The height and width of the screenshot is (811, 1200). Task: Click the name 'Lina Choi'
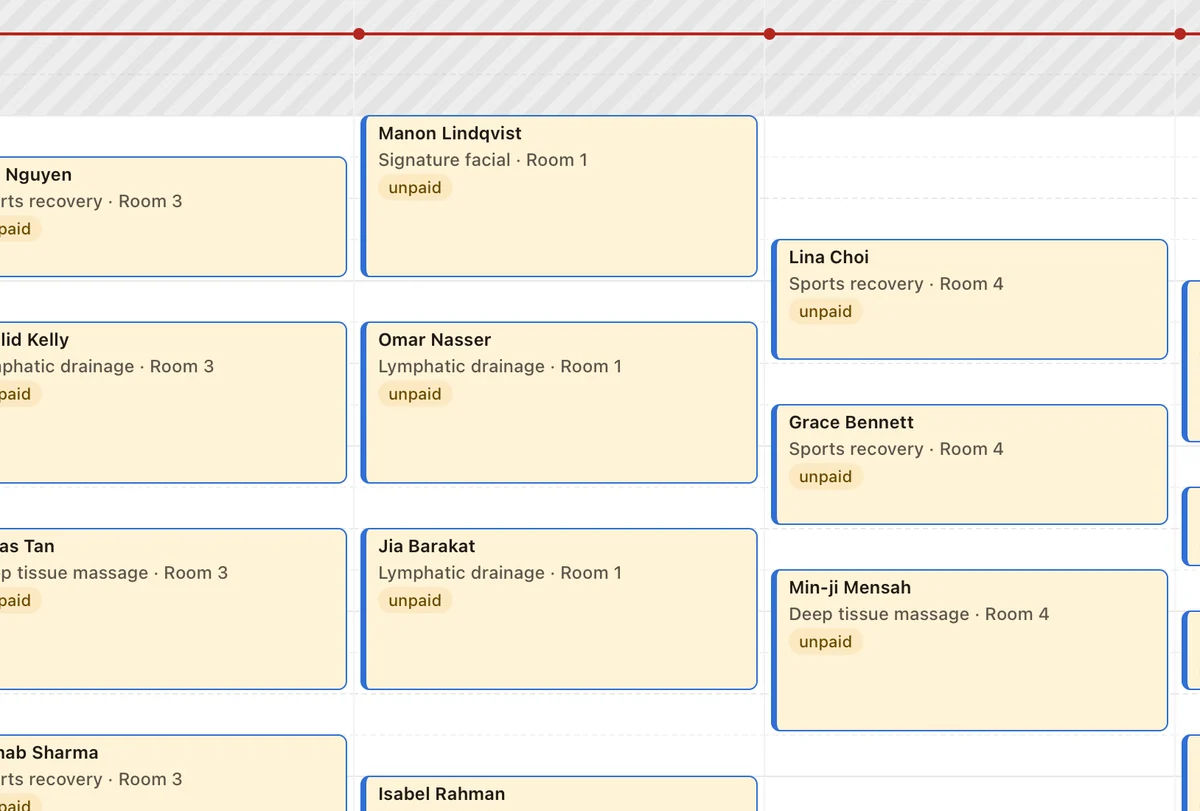tap(829, 257)
